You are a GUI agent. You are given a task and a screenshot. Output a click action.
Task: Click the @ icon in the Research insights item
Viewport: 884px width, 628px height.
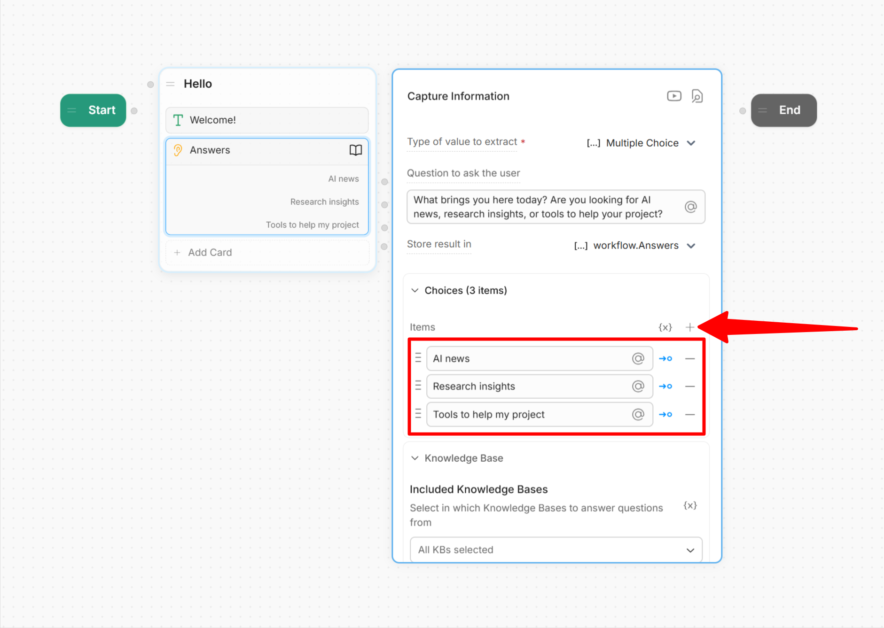coord(638,386)
